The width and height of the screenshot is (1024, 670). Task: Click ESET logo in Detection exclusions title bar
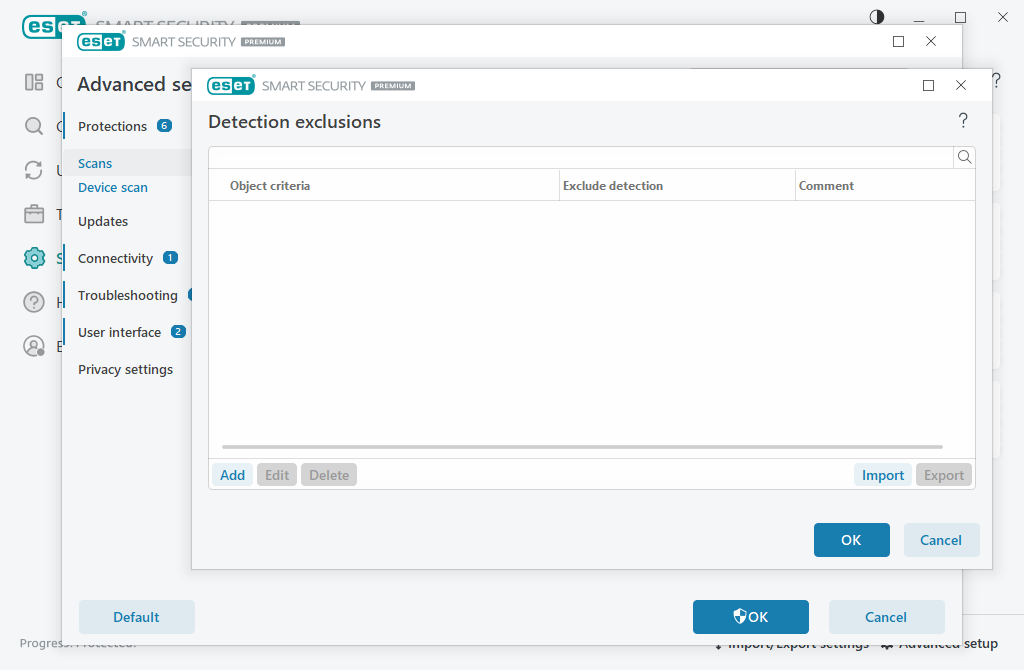point(231,85)
